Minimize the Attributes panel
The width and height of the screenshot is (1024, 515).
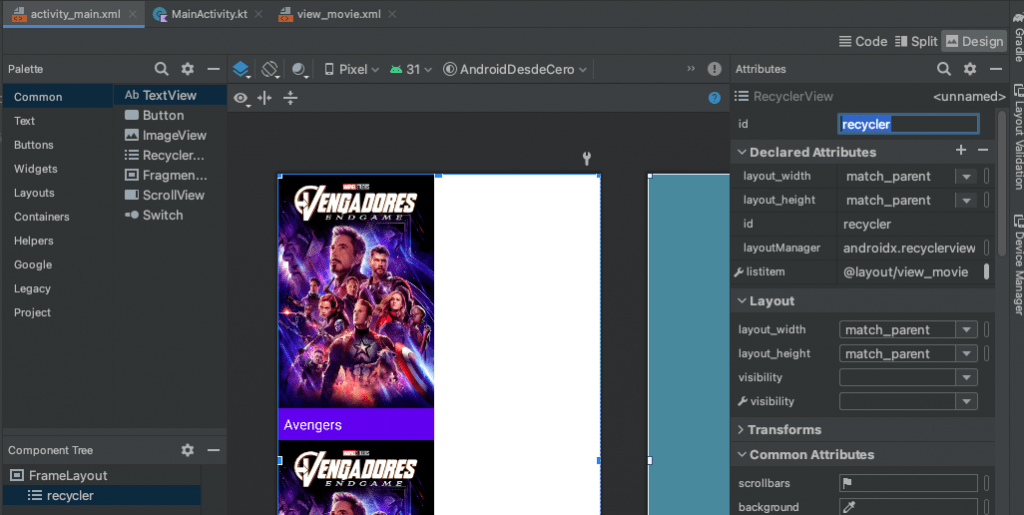tap(995, 69)
